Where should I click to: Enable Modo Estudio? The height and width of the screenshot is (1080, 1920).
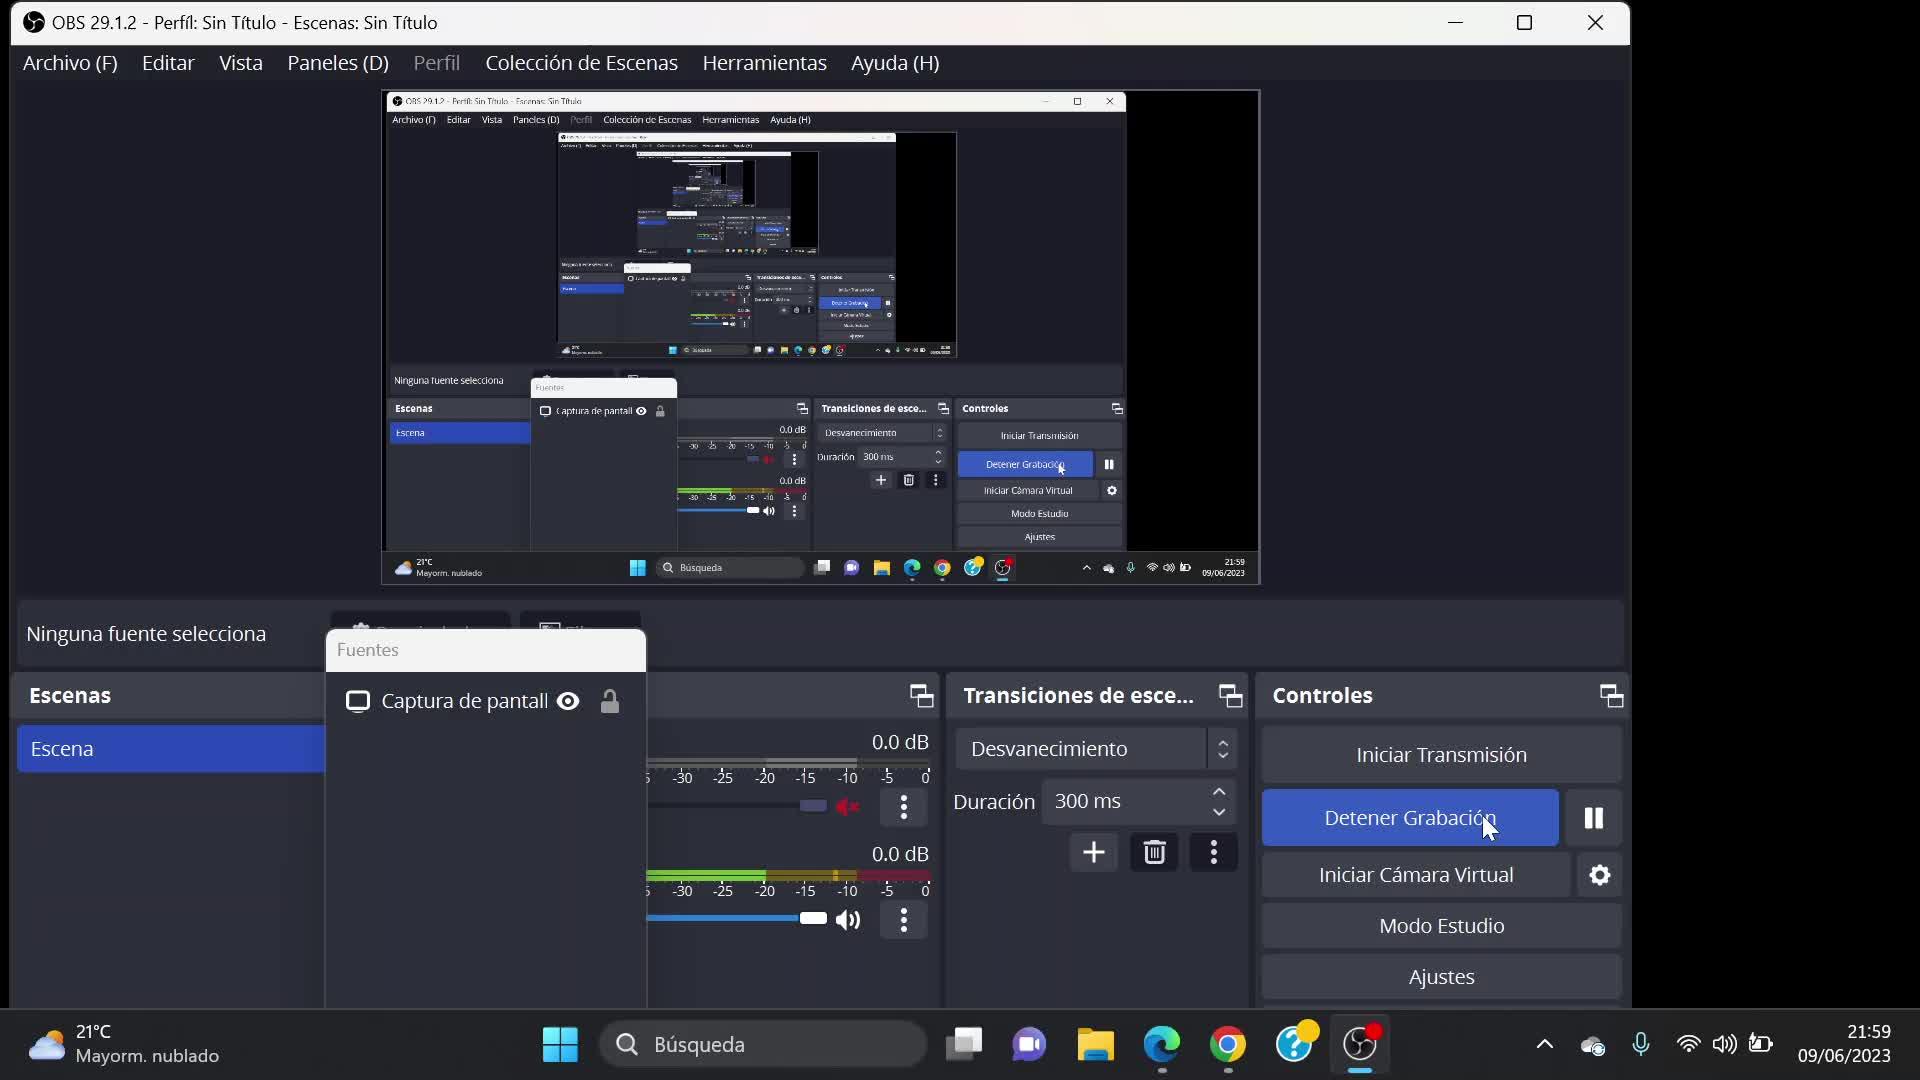point(1441,926)
